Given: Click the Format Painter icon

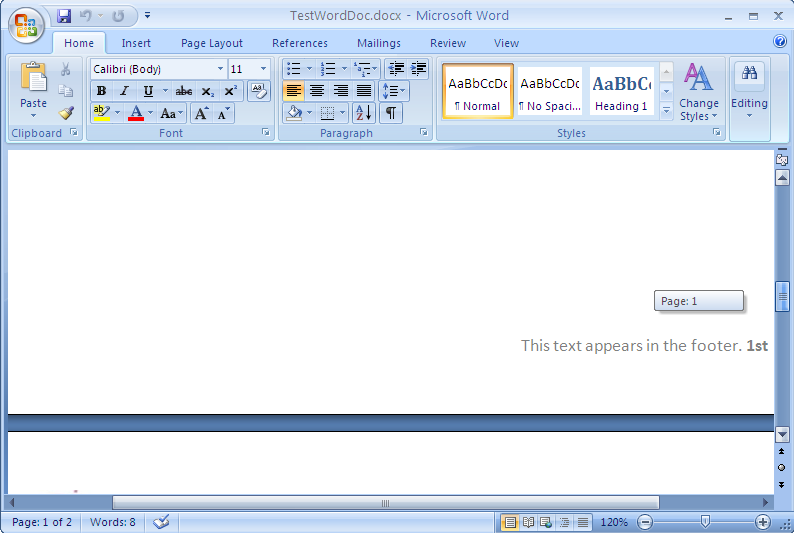Looking at the screenshot, I should [66, 113].
